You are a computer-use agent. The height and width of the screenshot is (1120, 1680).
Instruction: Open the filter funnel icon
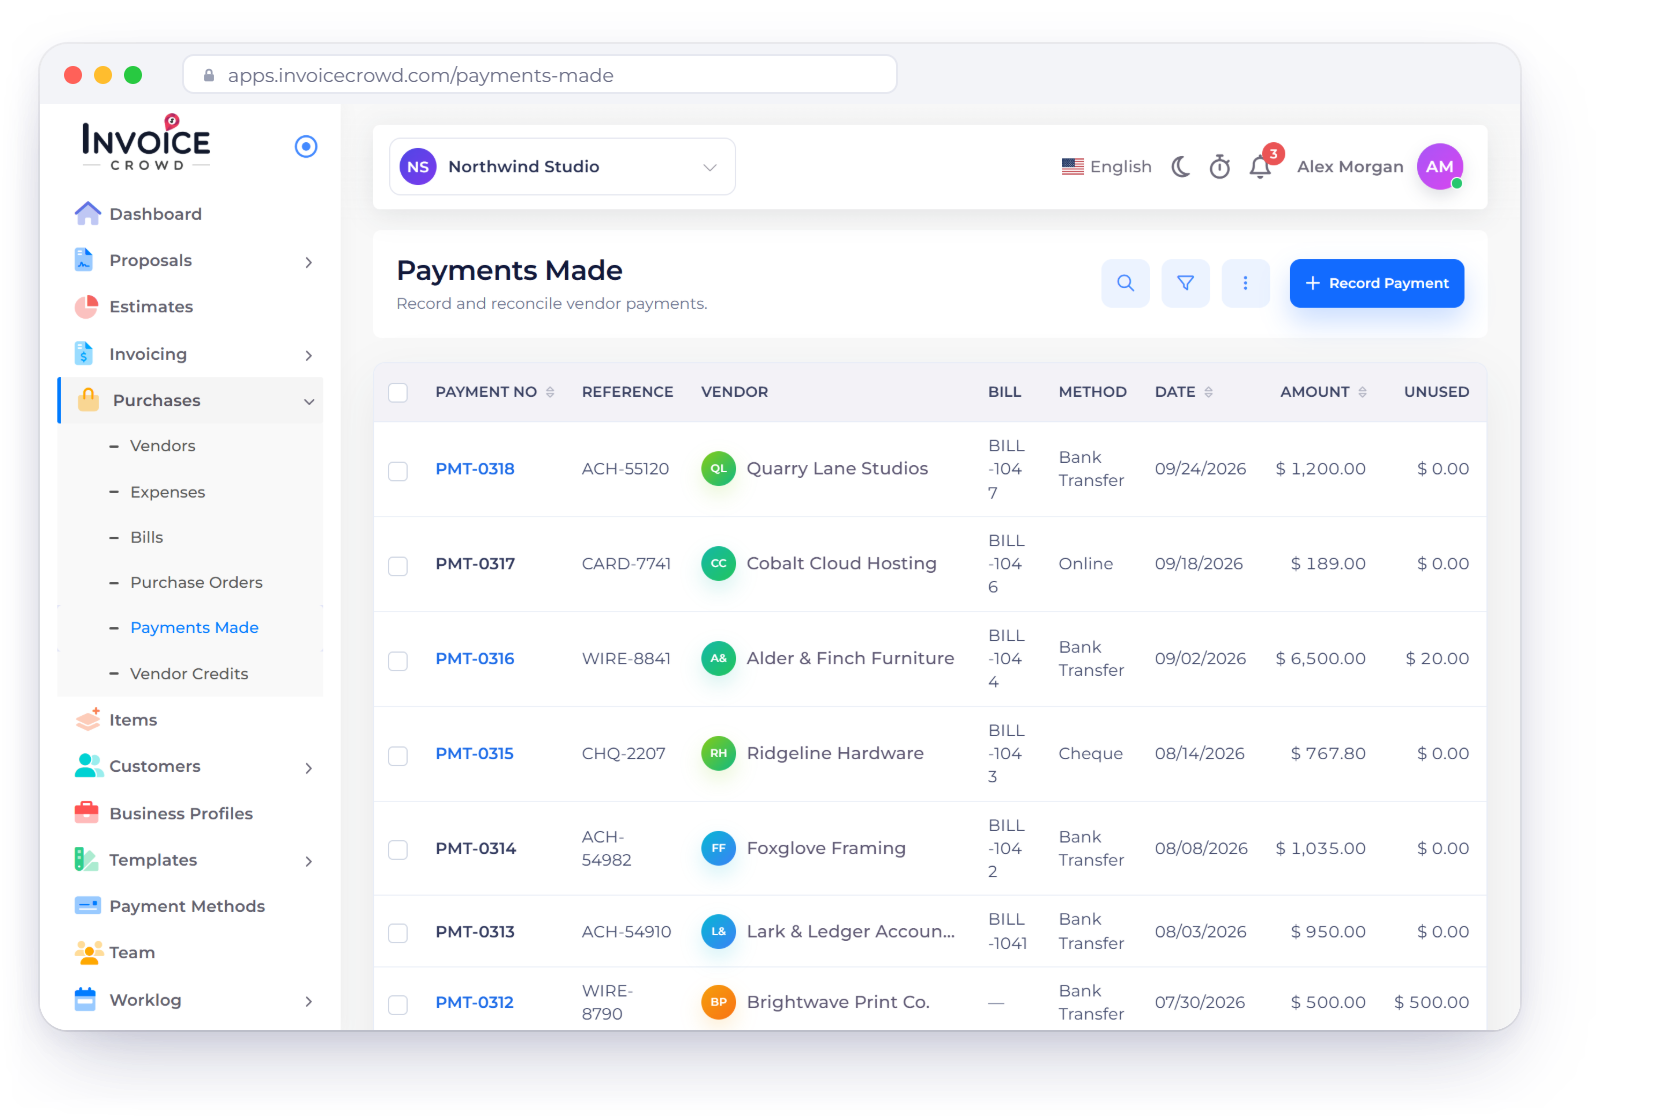point(1185,283)
